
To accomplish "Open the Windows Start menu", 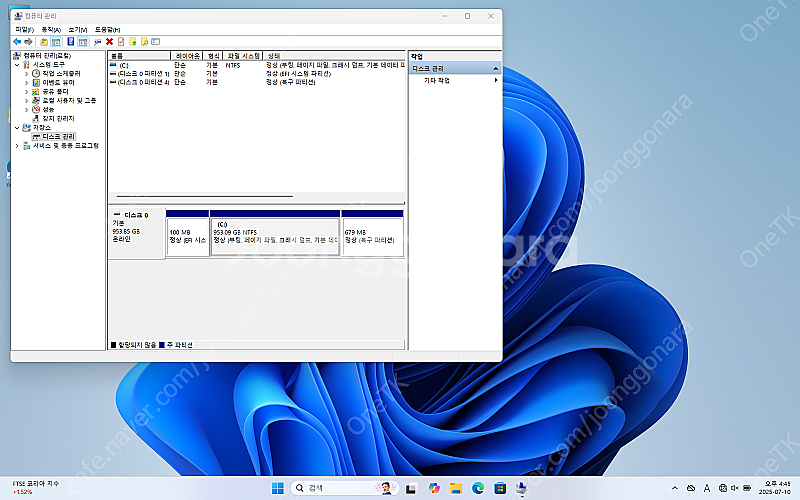I will [x=278, y=488].
